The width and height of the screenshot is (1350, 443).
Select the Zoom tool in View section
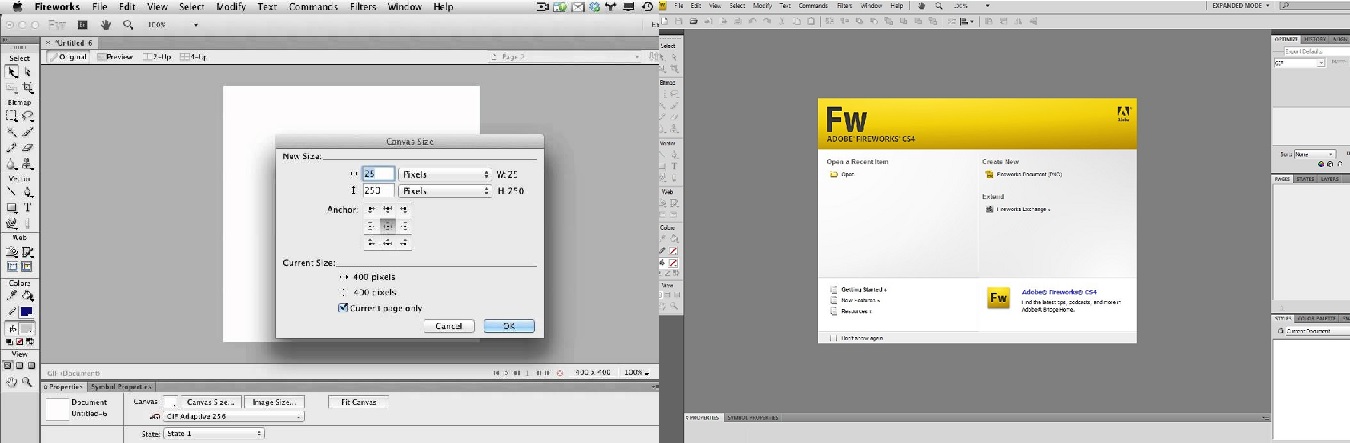click(27, 381)
